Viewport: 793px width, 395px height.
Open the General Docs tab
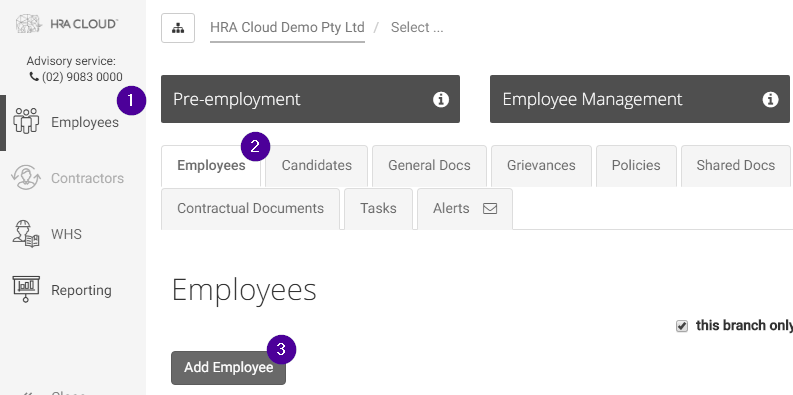click(429, 166)
